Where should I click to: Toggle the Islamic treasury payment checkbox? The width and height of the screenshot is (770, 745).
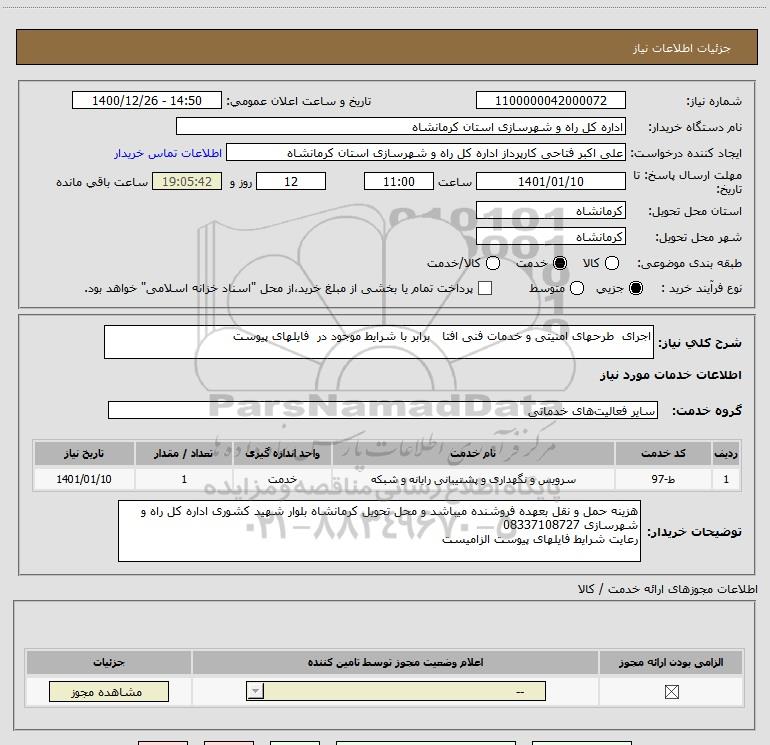click(x=485, y=288)
